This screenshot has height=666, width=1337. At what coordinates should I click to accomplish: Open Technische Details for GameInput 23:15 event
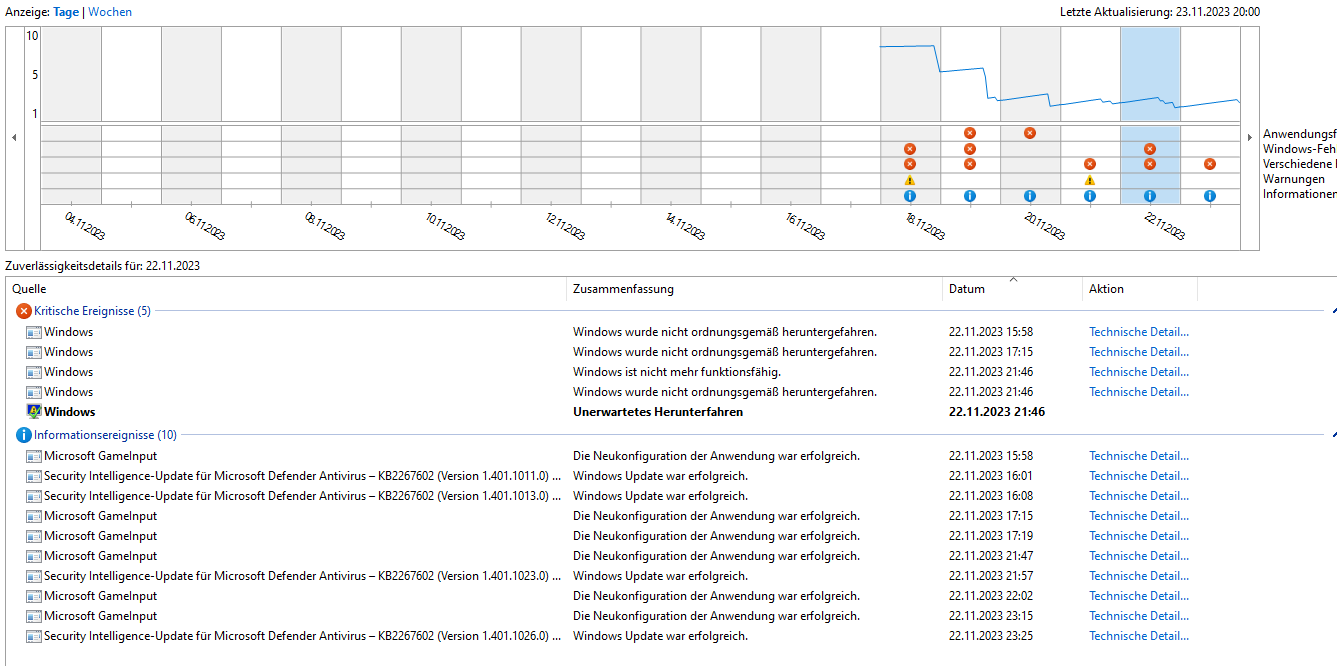1139,616
